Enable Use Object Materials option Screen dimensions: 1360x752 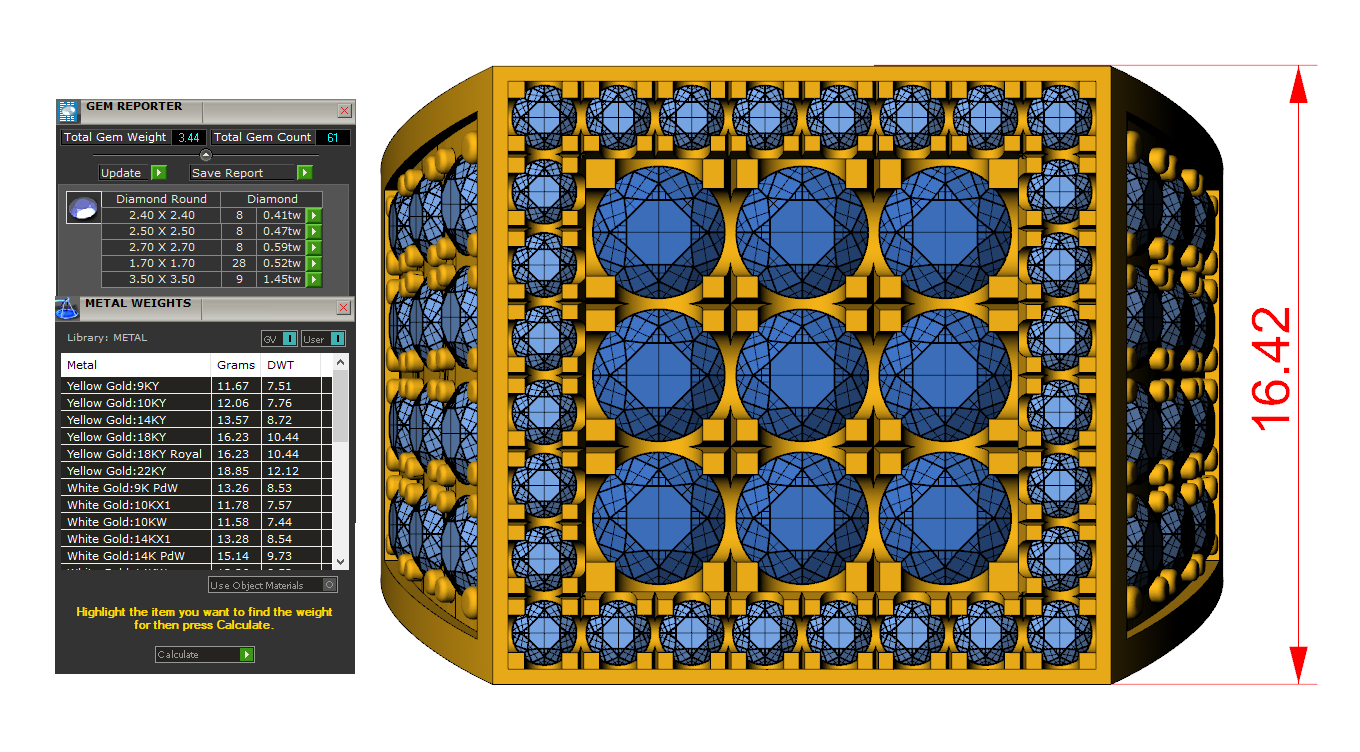click(330, 585)
